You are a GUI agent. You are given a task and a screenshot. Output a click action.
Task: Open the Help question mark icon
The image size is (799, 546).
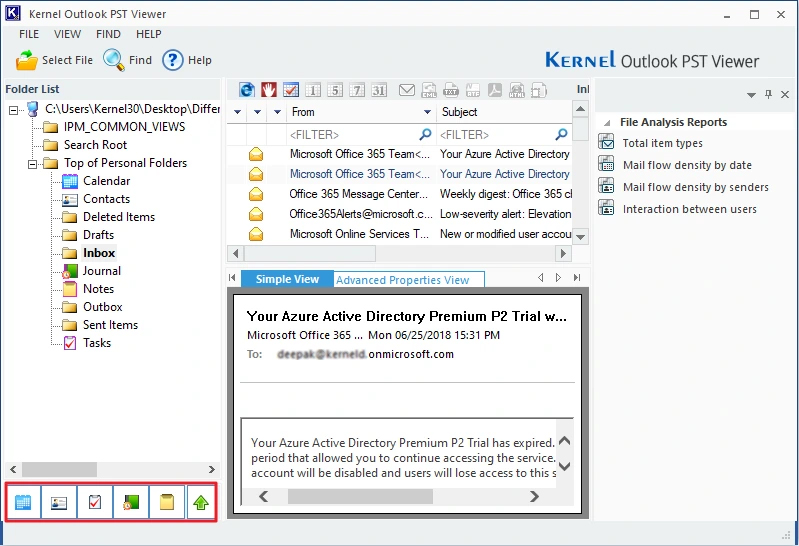coord(173,60)
